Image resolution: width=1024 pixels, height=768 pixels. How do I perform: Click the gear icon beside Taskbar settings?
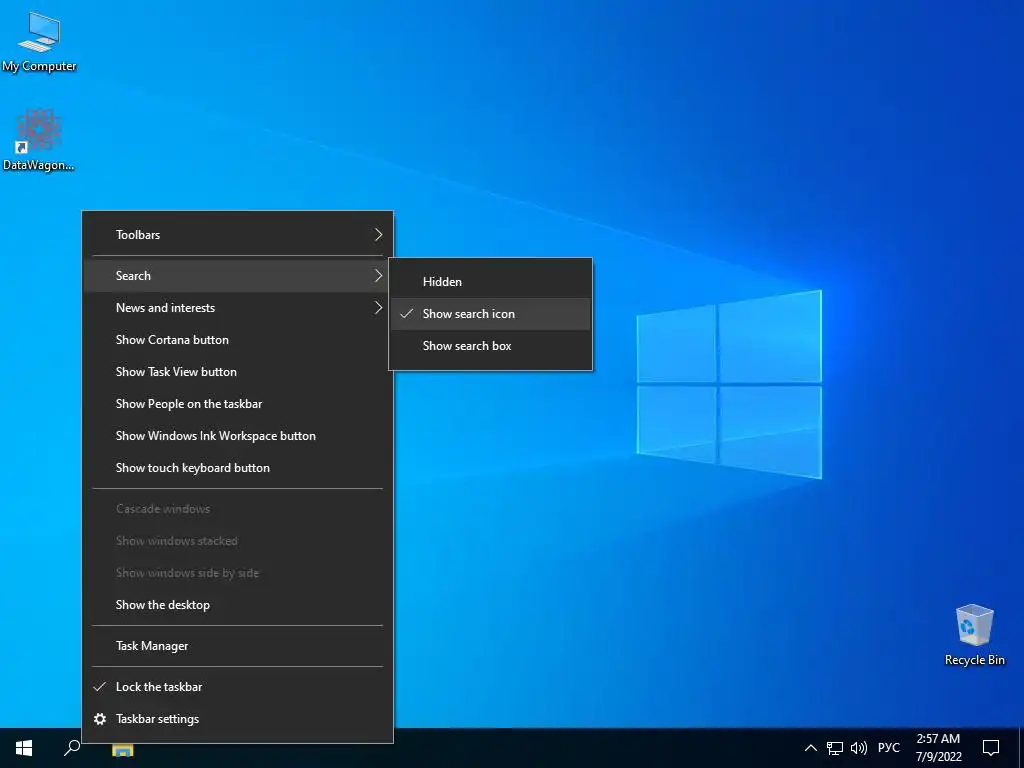tap(100, 719)
